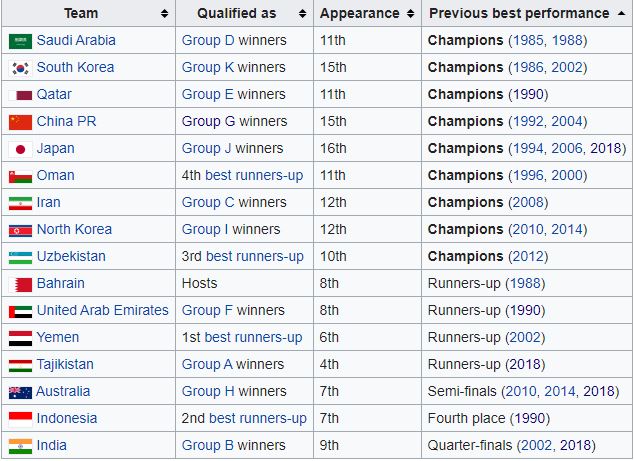Open Indonesia's best runners-up link
The height and width of the screenshot is (461, 634).
[256, 419]
